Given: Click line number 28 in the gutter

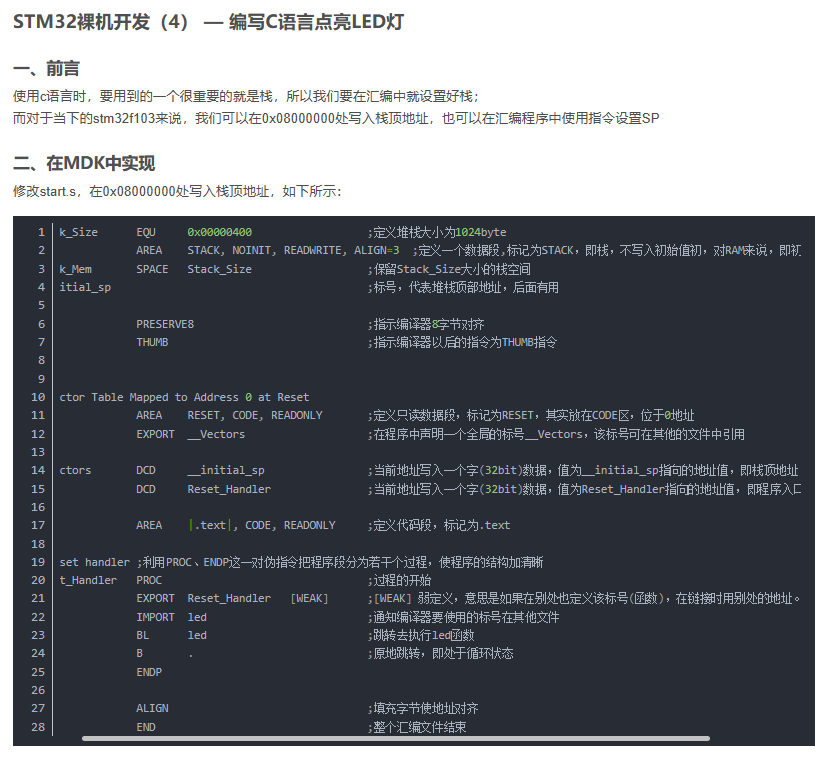Looking at the screenshot, I should coord(38,727).
